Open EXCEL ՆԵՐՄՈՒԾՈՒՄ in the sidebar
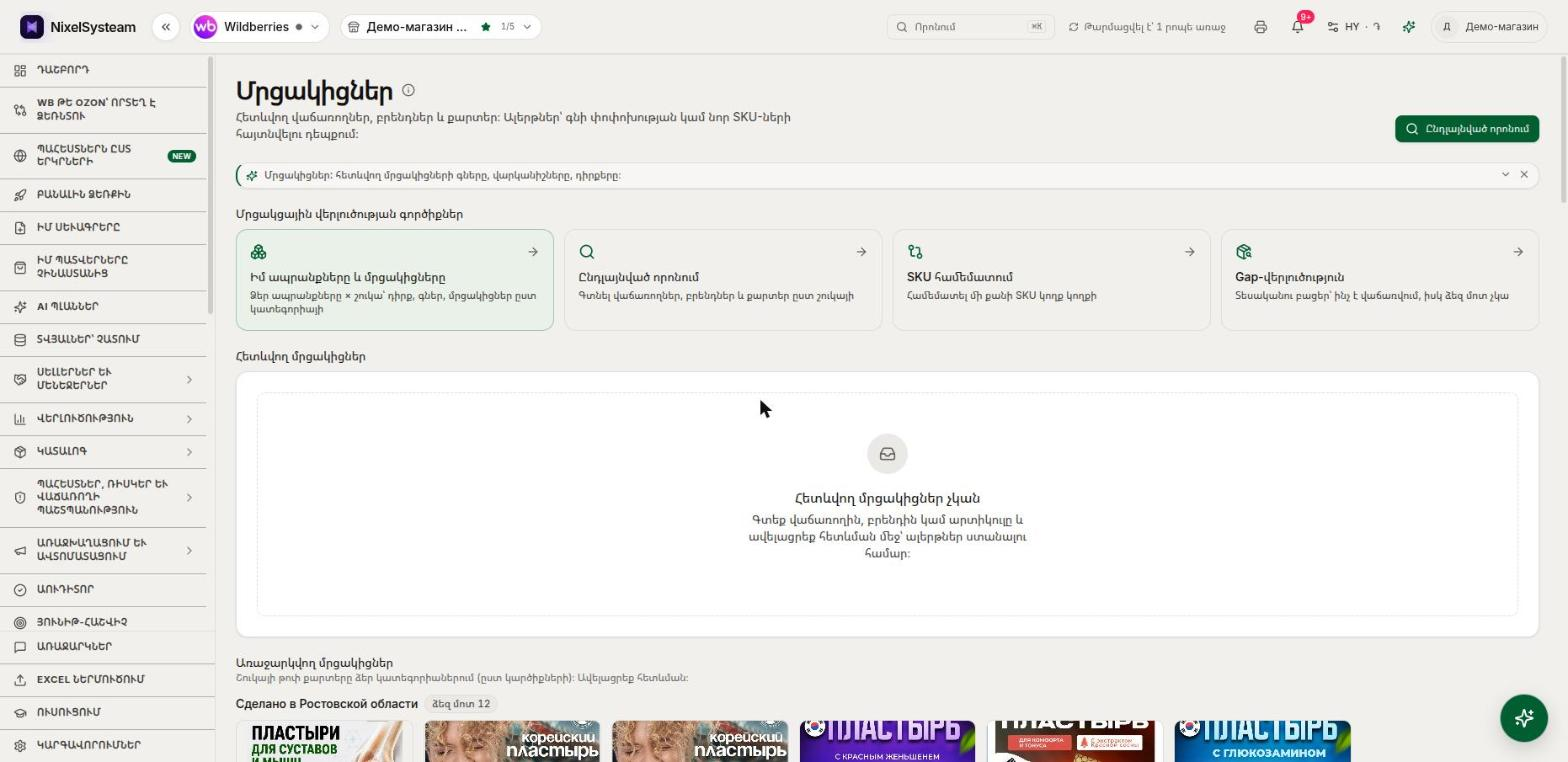The width and height of the screenshot is (1568, 762). point(103,680)
